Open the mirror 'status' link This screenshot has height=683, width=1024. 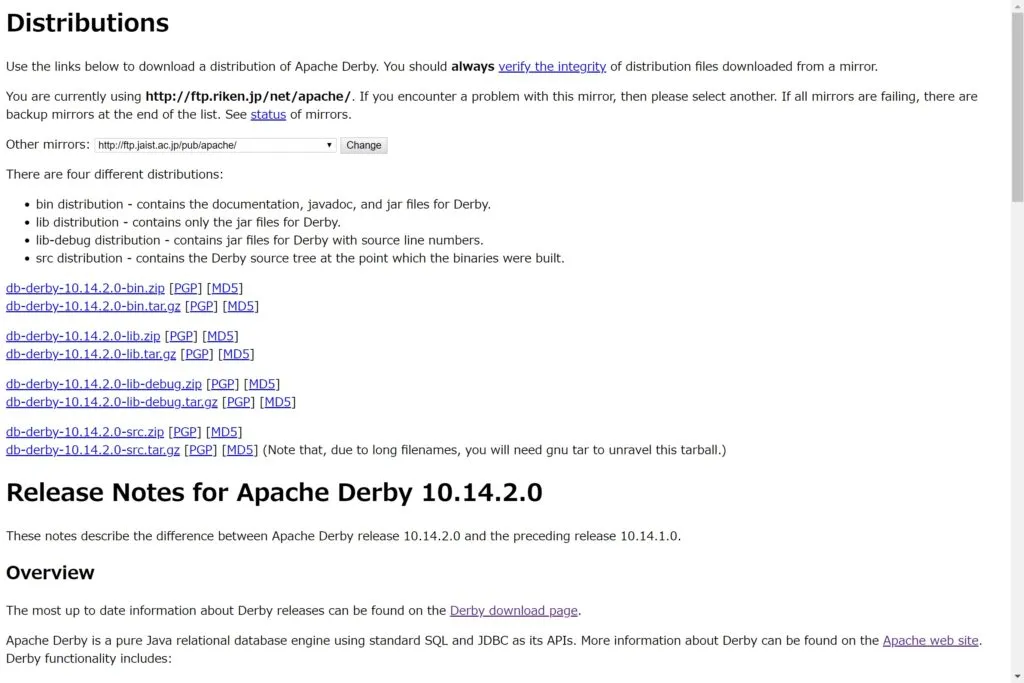268,114
